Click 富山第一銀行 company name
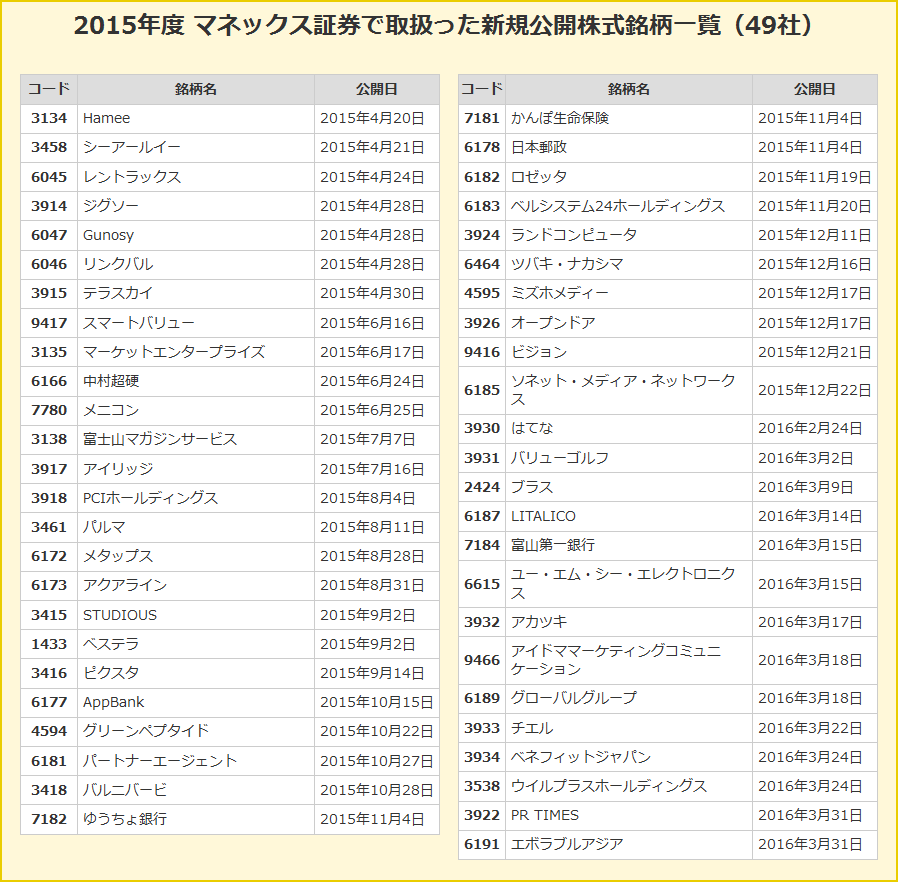Image resolution: width=898 pixels, height=882 pixels. 553,545
